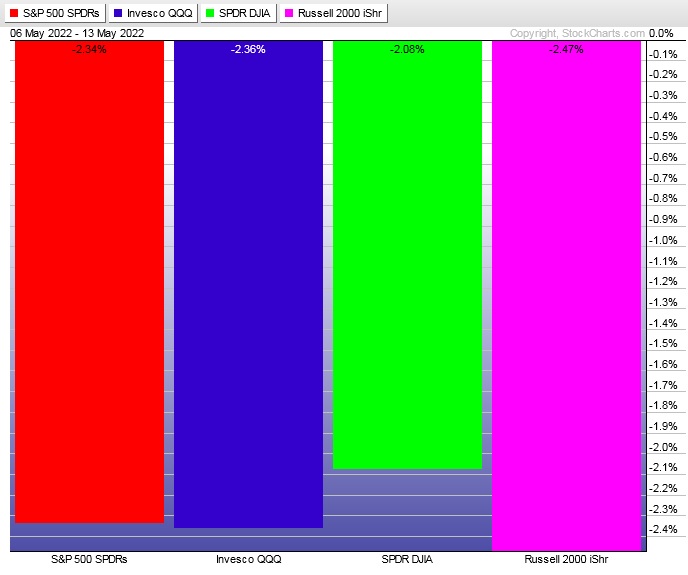Viewport: 688px width, 575px height.
Task: Click the blue Invesco QQQ legend swatch
Action: [118, 13]
